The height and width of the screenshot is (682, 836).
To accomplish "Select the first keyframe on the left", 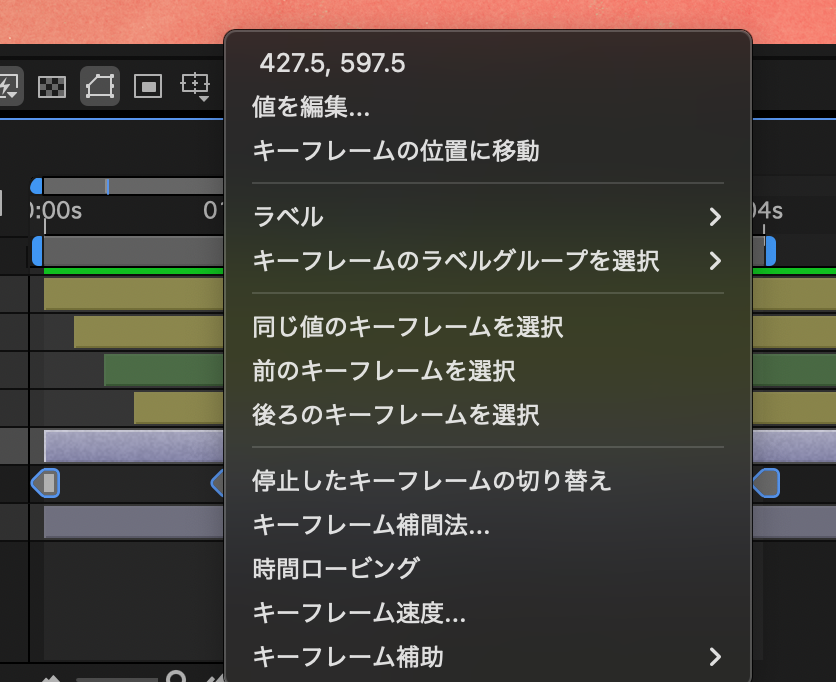I will tap(46, 484).
